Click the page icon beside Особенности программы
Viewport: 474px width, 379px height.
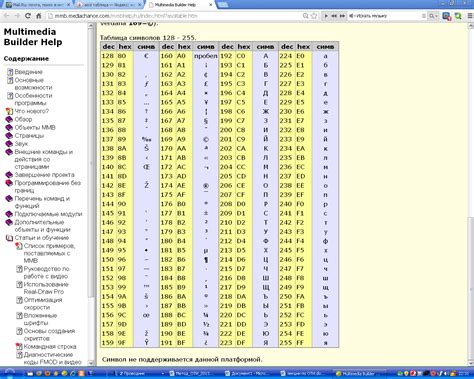[x=10, y=96]
